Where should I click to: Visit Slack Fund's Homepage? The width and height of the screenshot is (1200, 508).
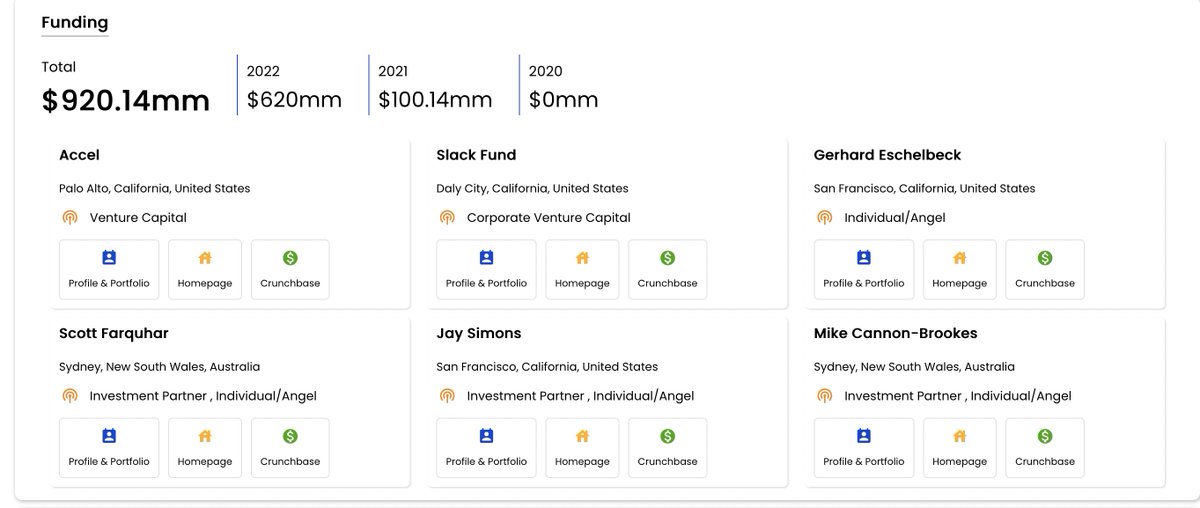[582, 269]
